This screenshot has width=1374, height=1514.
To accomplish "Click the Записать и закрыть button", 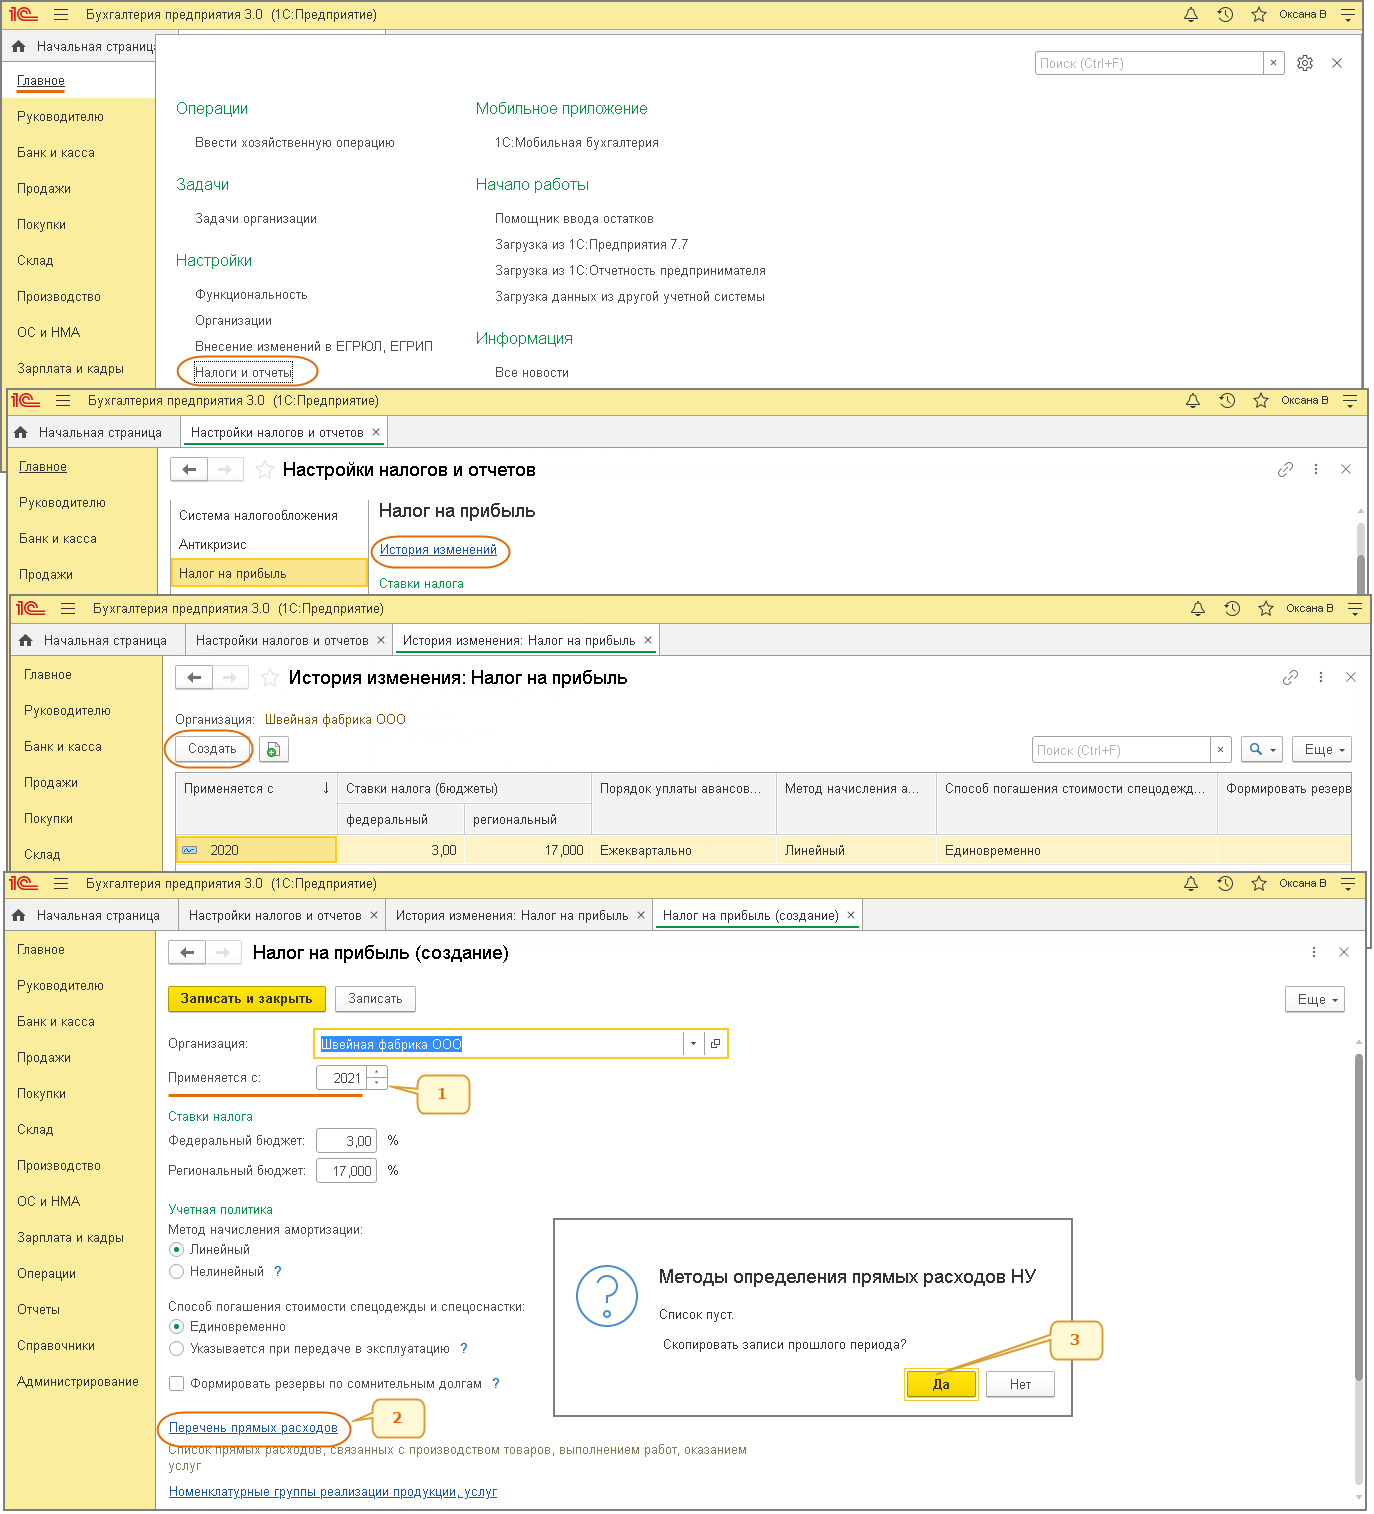I will coord(246,998).
